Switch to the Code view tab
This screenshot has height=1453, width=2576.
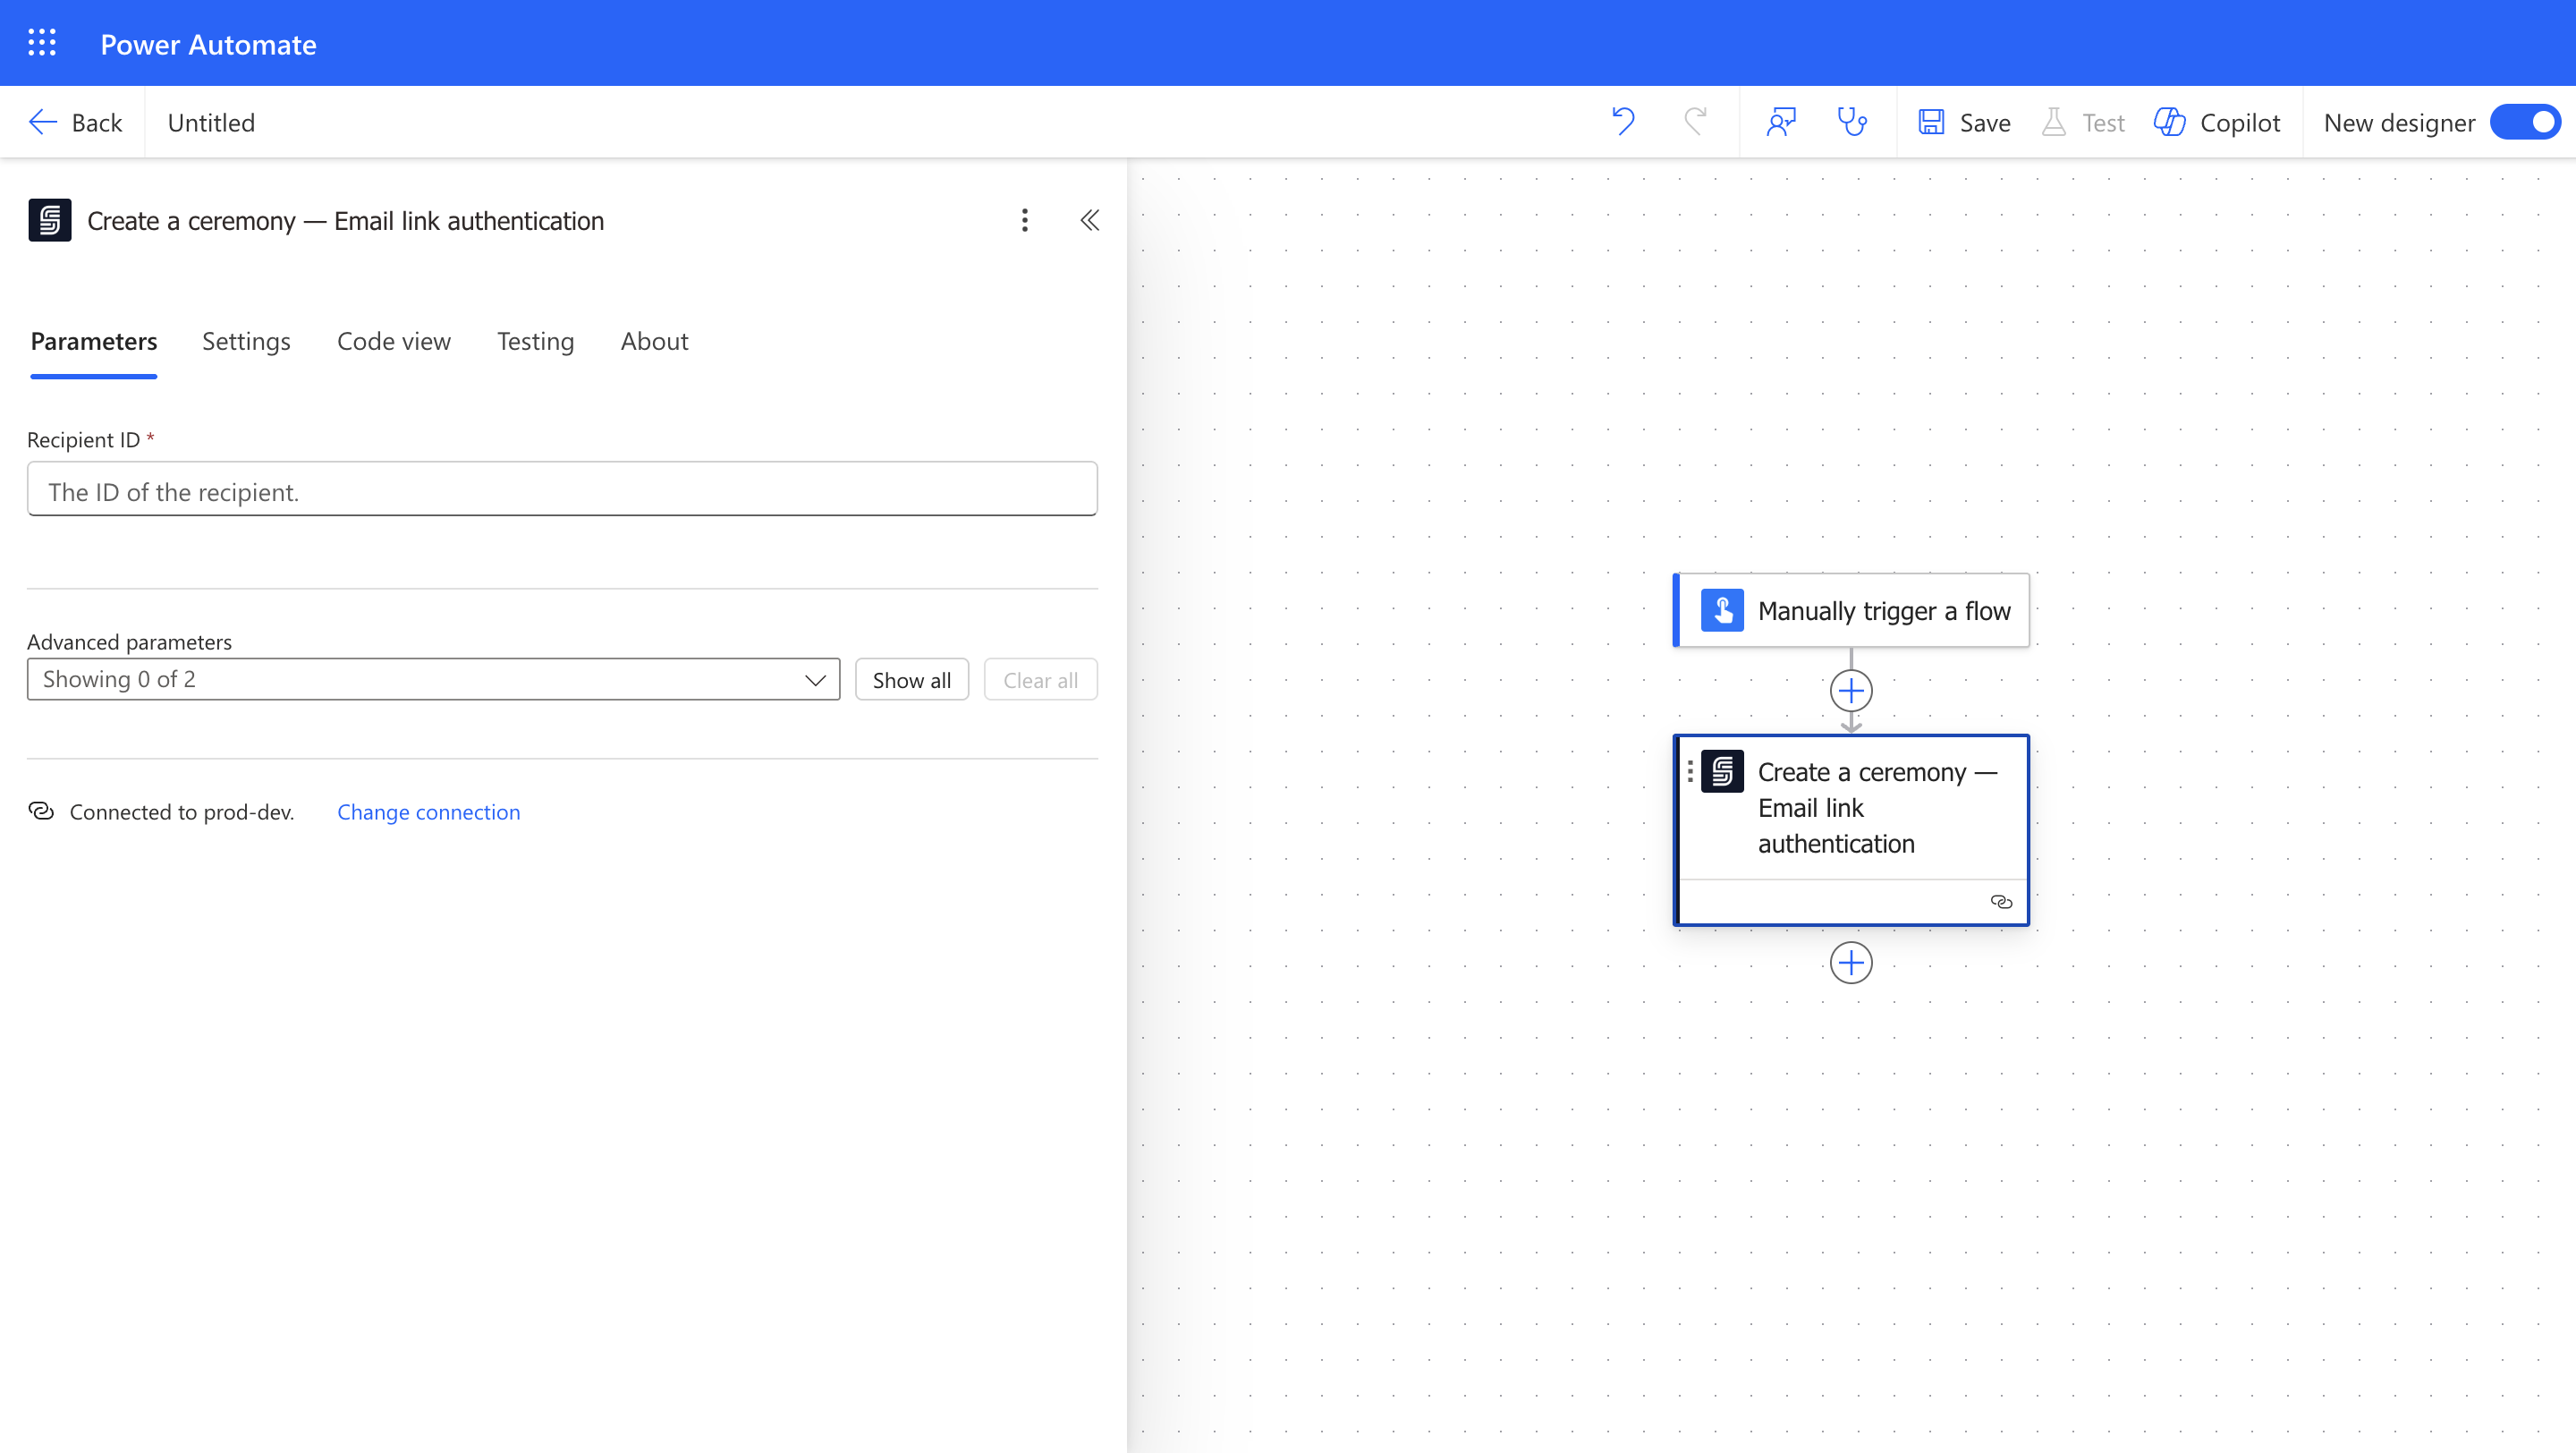pyautogui.click(x=394, y=342)
